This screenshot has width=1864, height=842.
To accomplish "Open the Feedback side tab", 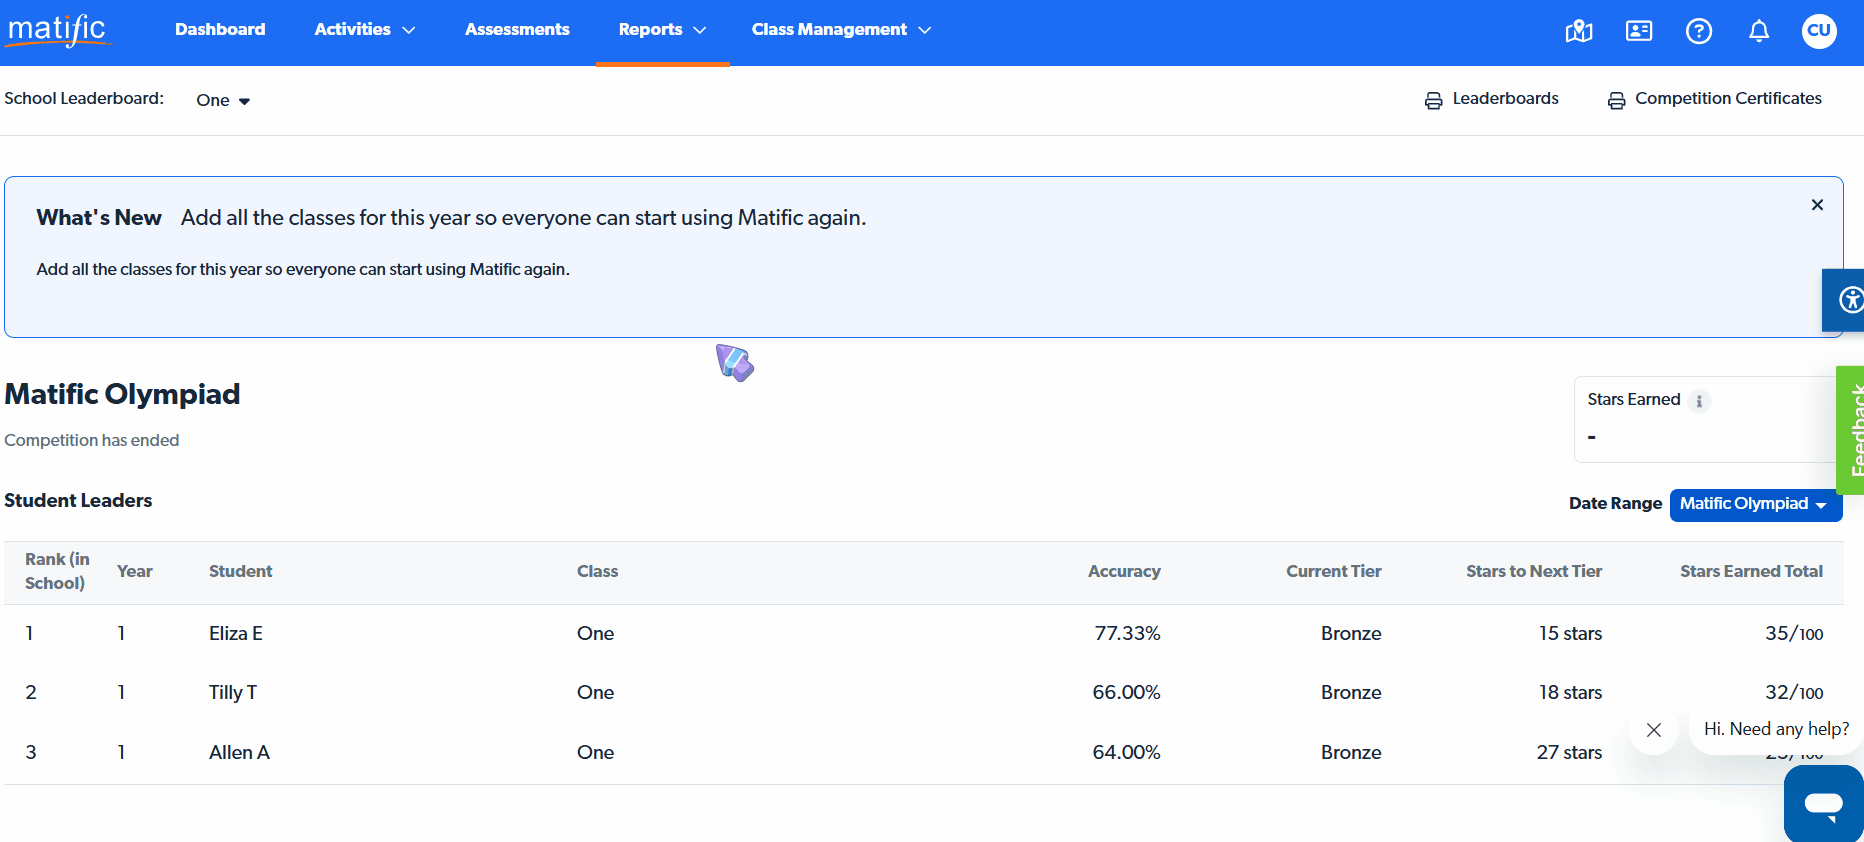I will click(x=1853, y=430).
